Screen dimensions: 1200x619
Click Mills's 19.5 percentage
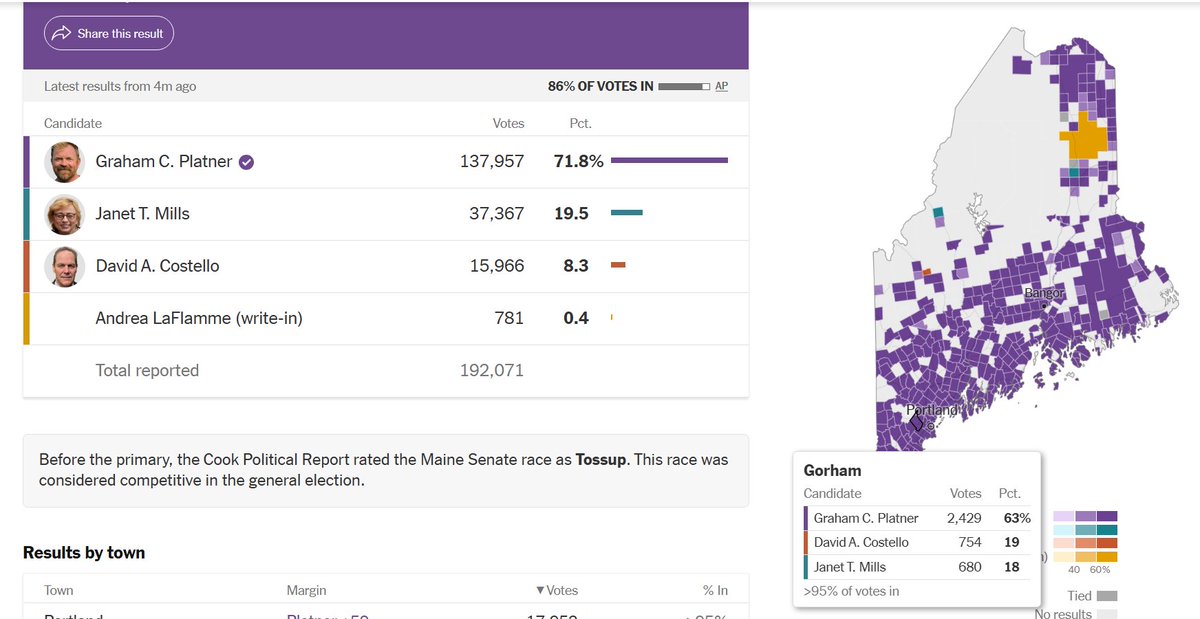pos(571,213)
